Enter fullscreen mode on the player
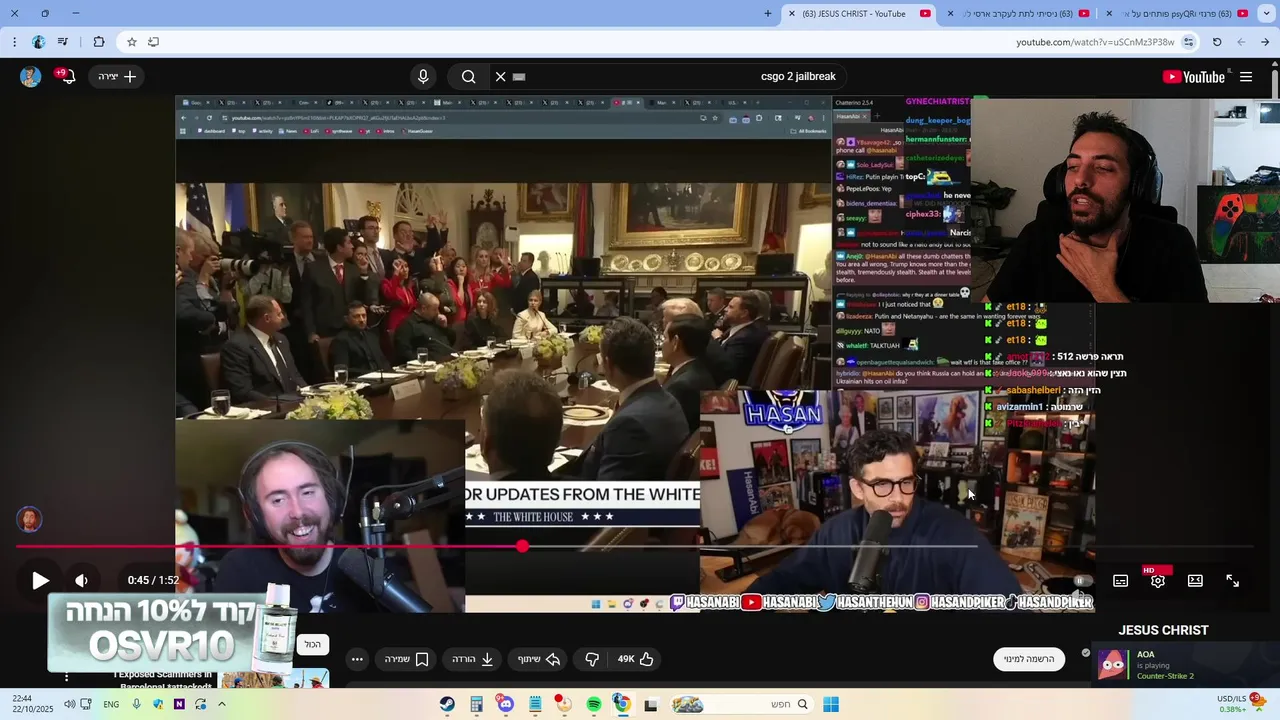The image size is (1280, 720). pos(1233,581)
